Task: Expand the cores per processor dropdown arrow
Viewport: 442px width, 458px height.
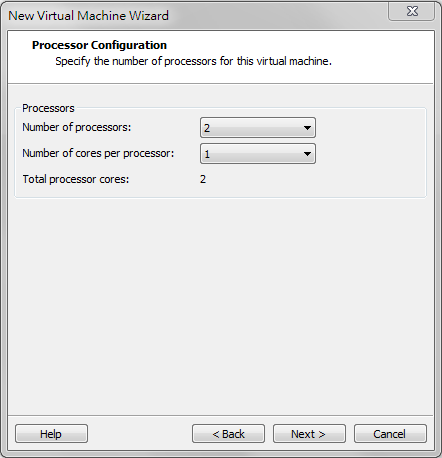Action: click(x=307, y=154)
